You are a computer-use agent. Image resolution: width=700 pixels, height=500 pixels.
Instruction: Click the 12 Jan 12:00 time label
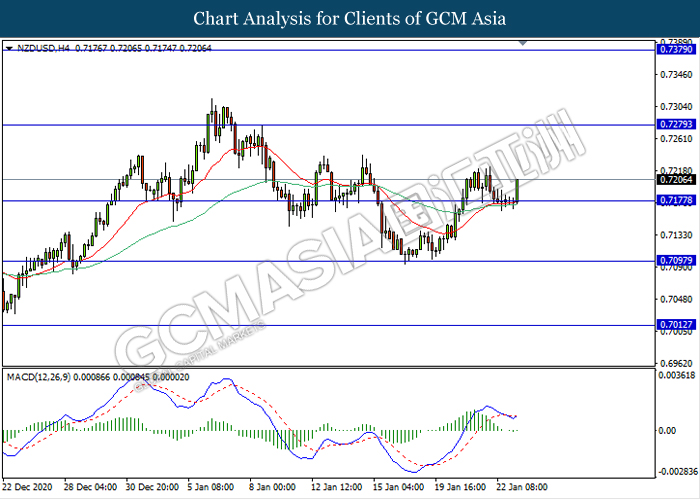click(336, 487)
